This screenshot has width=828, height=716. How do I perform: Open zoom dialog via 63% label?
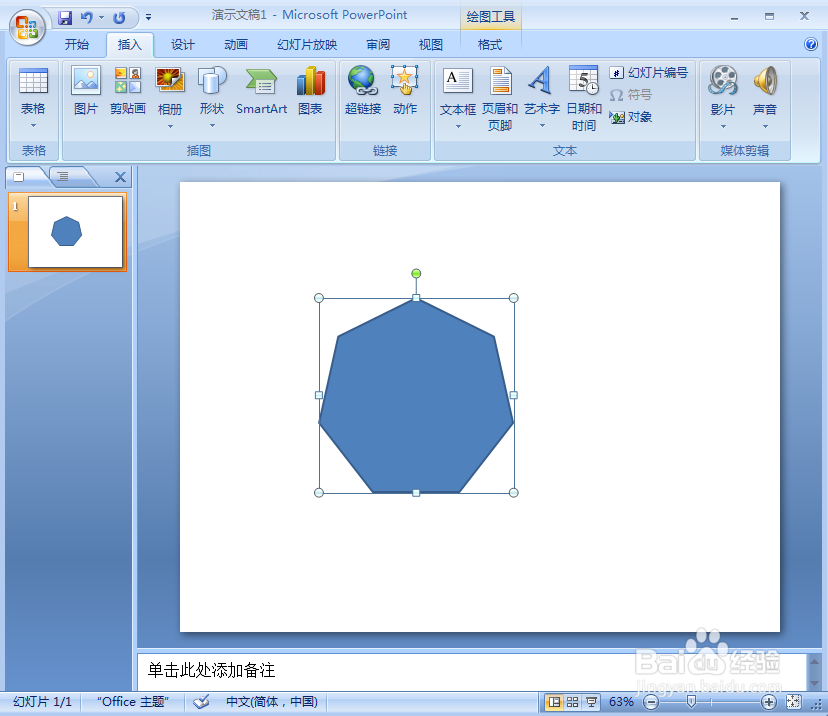pyautogui.click(x=620, y=702)
